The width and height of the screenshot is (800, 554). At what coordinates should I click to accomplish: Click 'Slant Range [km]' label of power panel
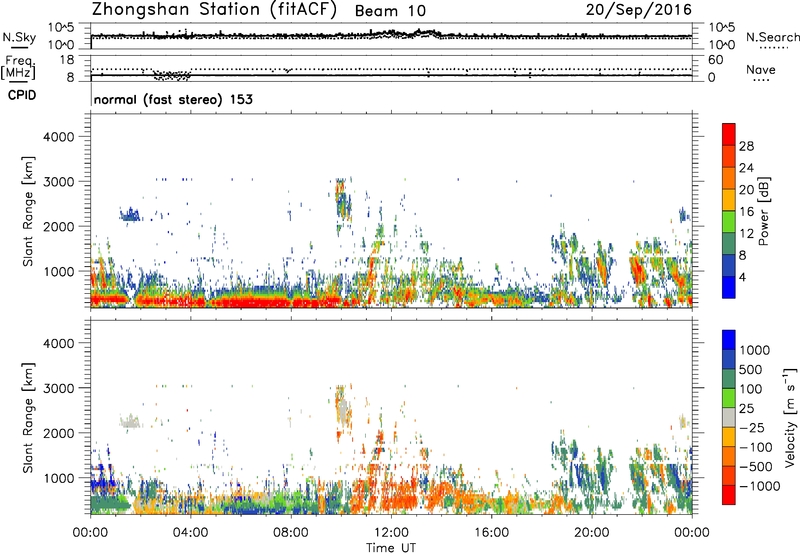28,211
